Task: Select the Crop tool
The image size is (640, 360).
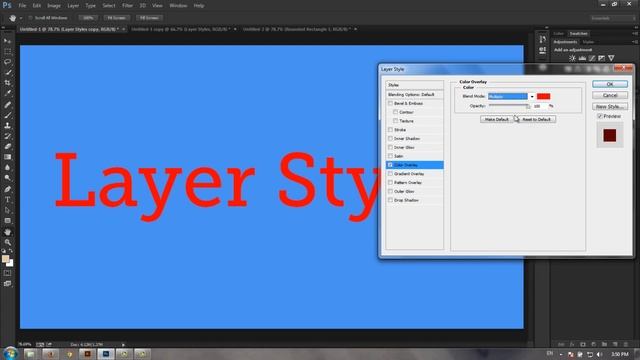Action: point(7,83)
